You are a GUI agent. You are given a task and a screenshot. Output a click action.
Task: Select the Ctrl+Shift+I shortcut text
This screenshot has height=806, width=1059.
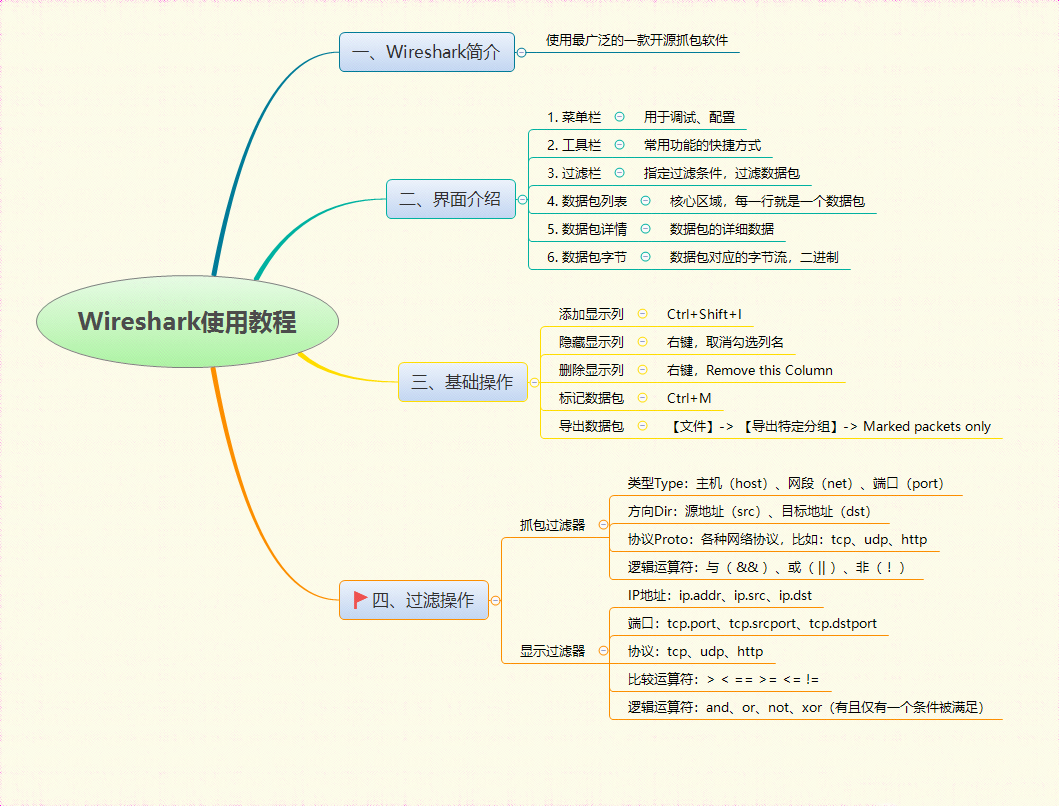(704, 314)
